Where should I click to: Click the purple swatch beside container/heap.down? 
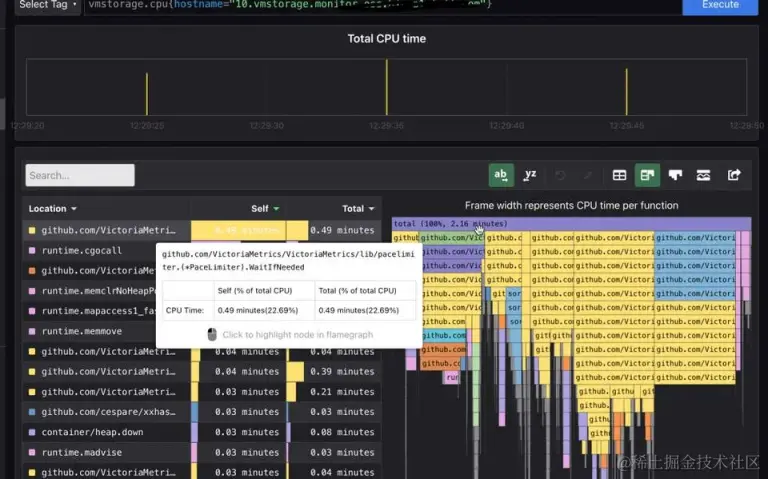pos(32,432)
